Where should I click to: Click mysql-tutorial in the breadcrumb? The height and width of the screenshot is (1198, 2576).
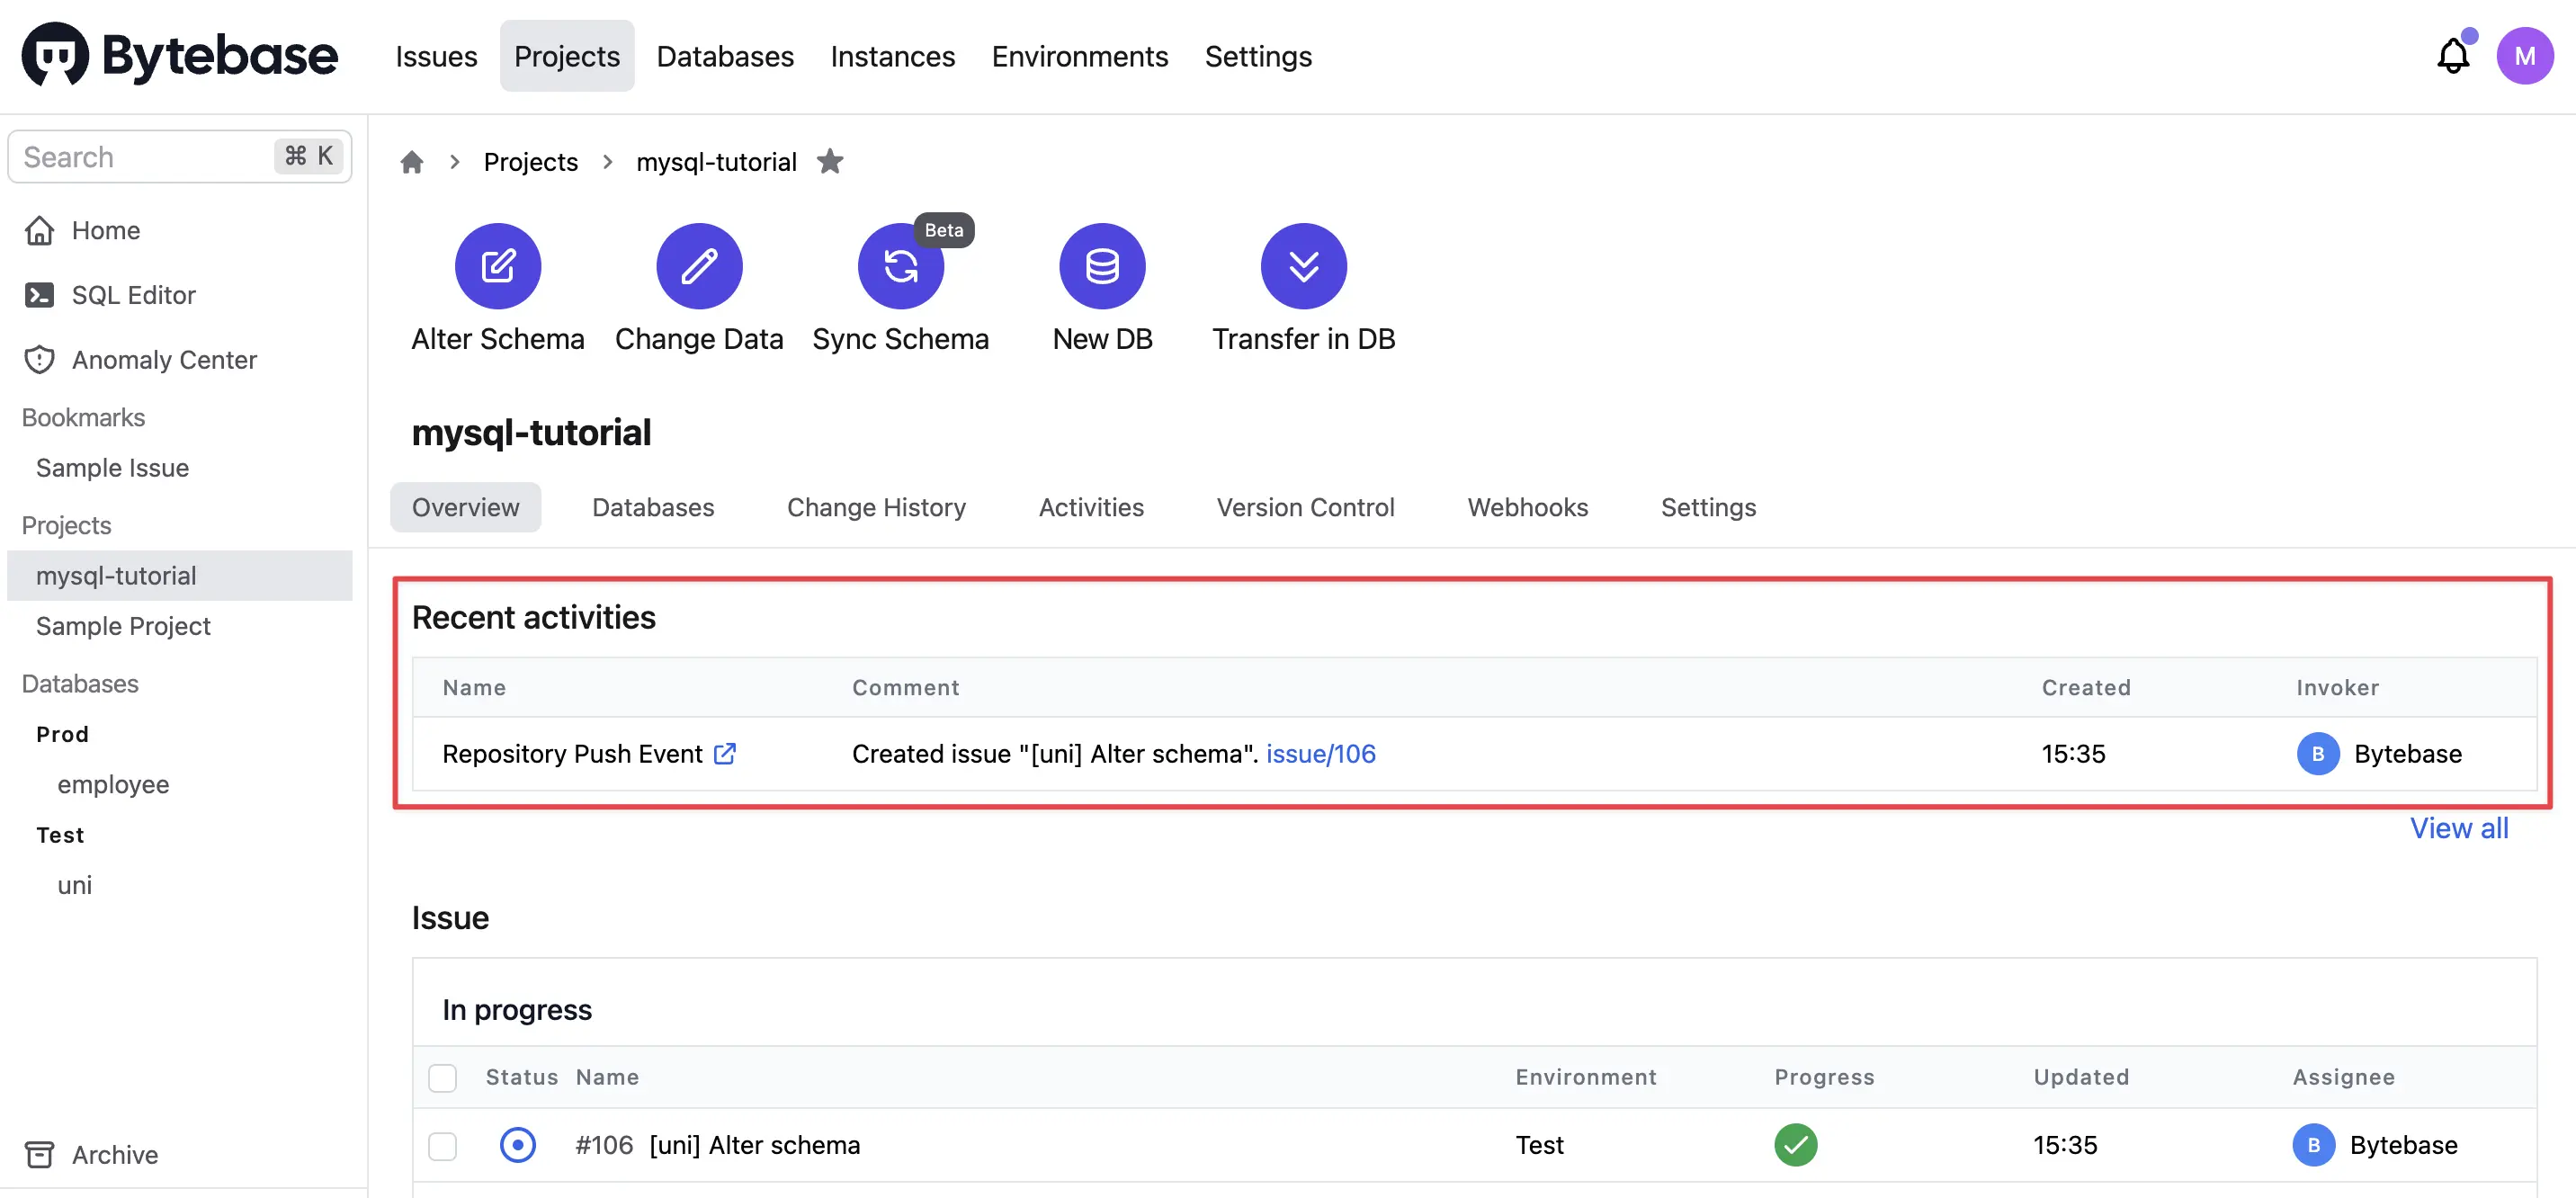pyautogui.click(x=716, y=162)
